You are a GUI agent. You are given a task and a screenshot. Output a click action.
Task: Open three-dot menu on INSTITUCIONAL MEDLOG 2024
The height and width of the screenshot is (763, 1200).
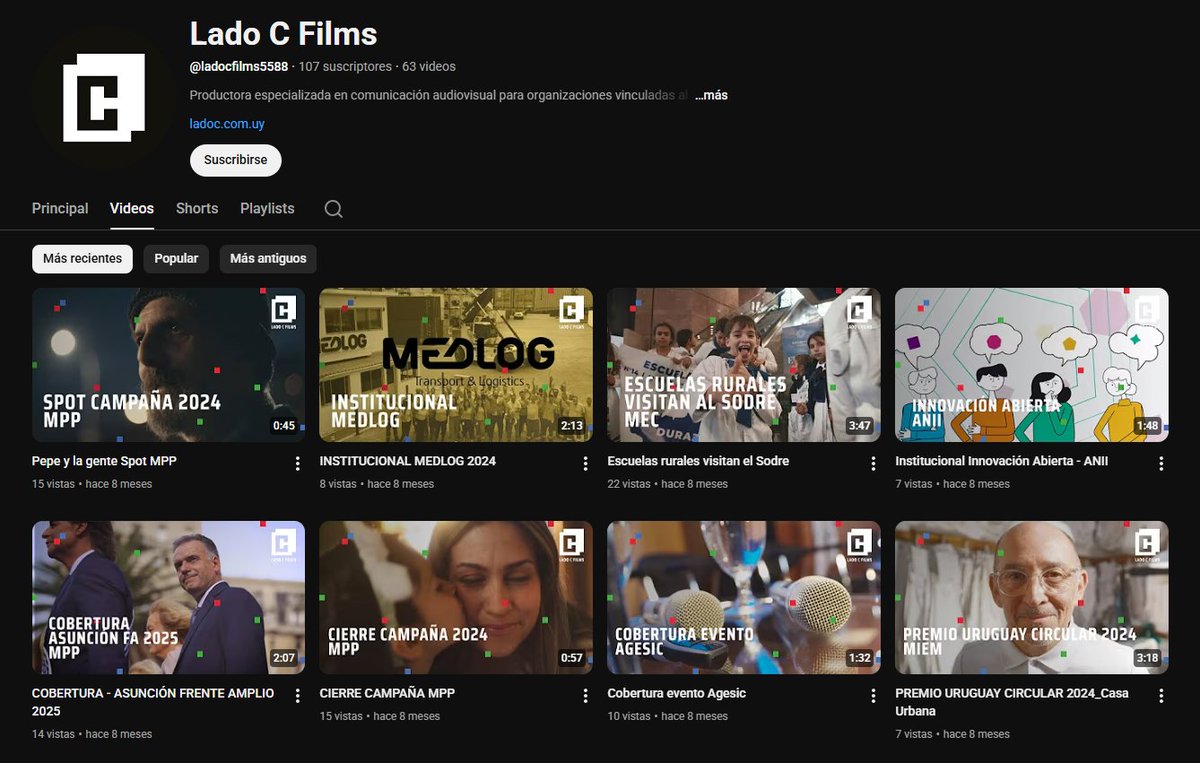[x=585, y=463]
